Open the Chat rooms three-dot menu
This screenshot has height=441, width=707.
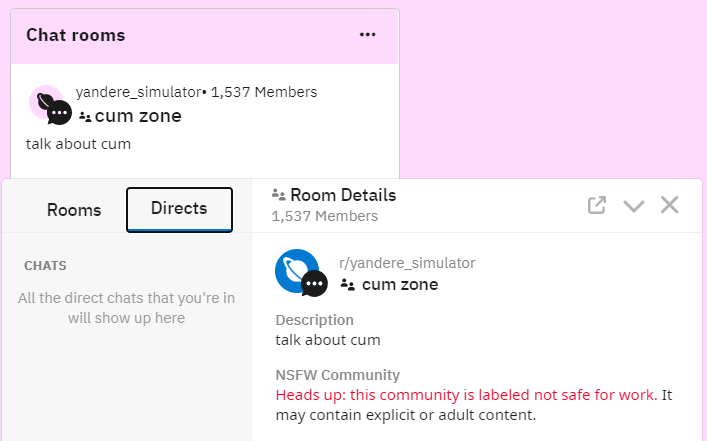[x=367, y=35]
